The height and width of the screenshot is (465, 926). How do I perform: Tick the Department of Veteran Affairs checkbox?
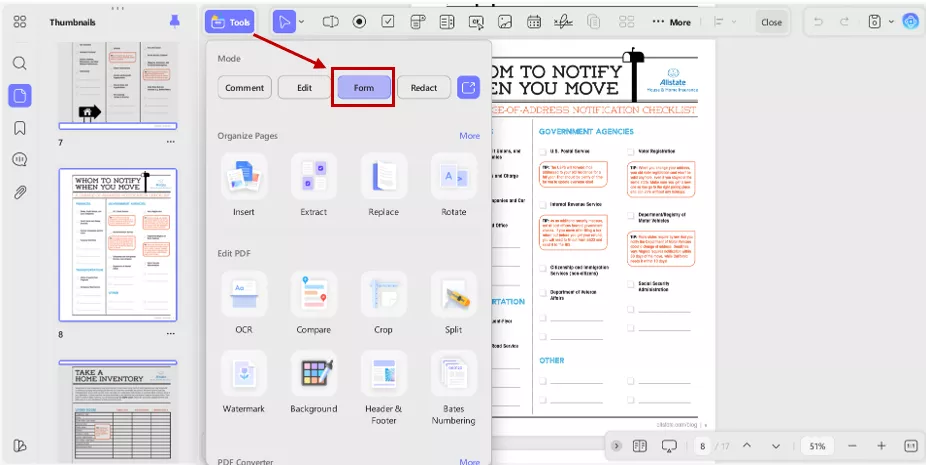click(543, 292)
